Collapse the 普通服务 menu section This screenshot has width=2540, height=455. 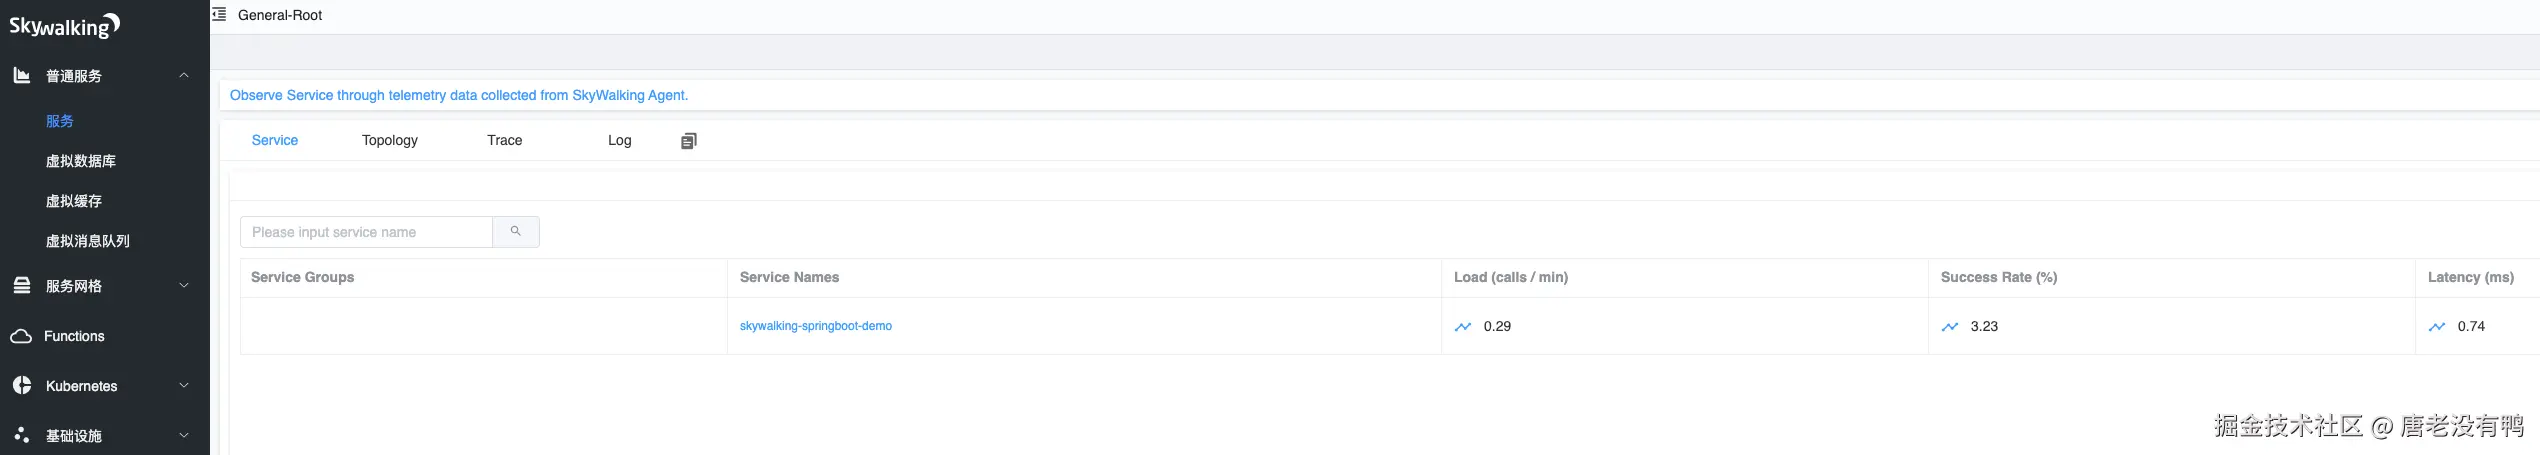[x=184, y=76]
